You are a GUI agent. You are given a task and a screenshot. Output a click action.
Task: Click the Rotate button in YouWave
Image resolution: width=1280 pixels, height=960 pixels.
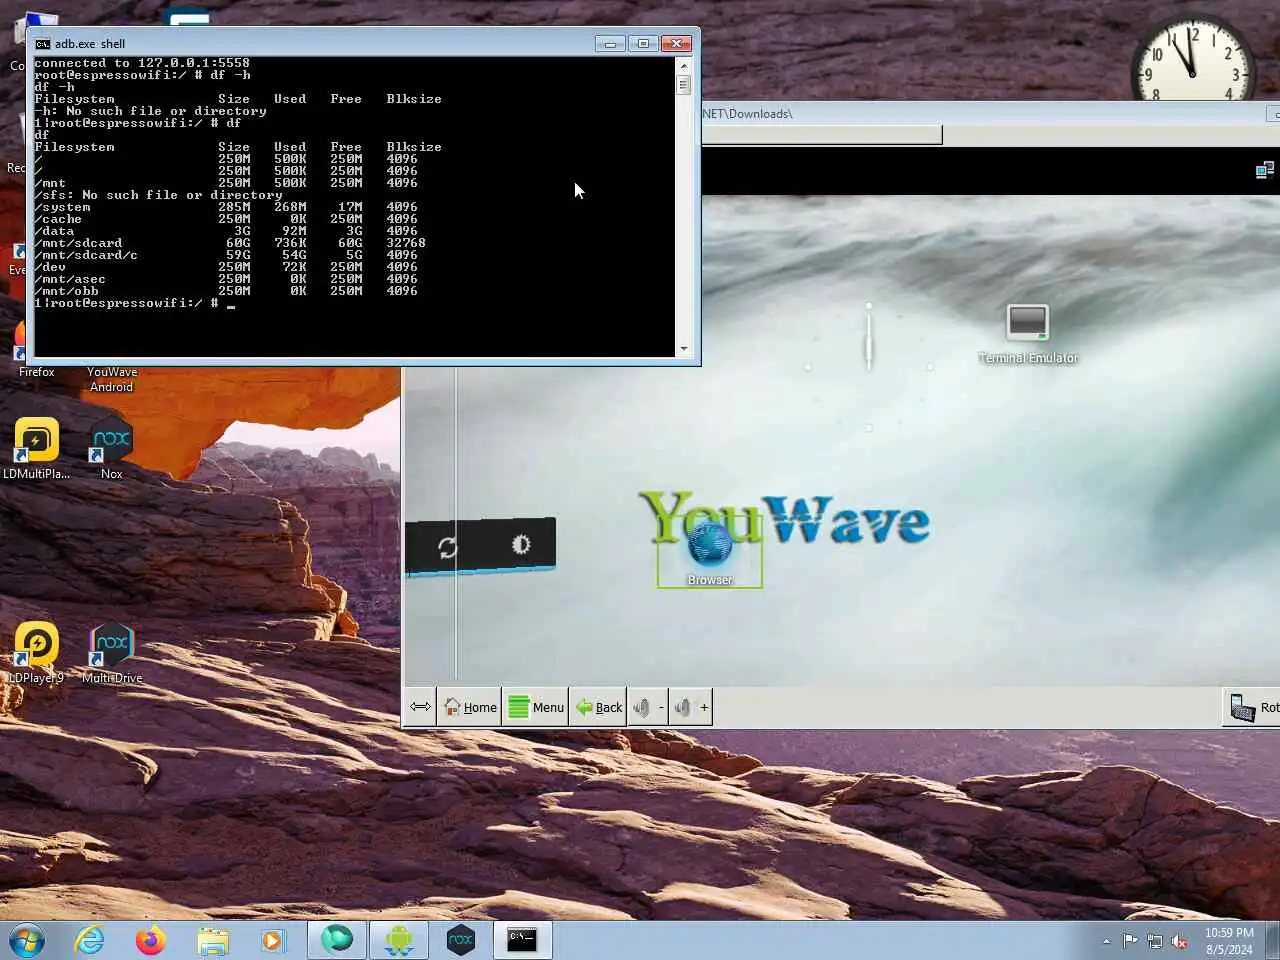pos(1252,707)
